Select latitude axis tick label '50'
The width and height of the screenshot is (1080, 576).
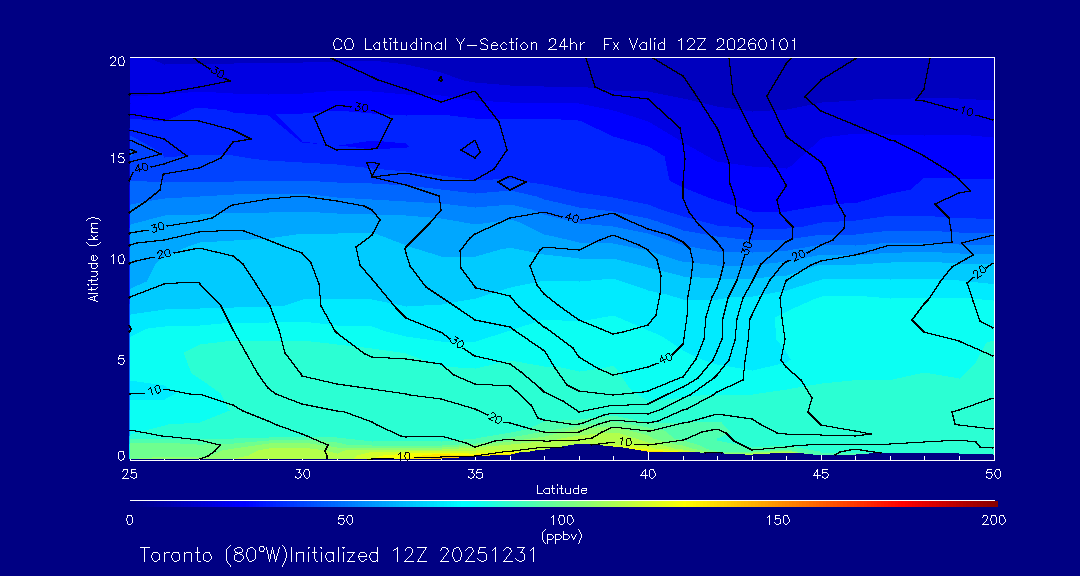click(994, 474)
